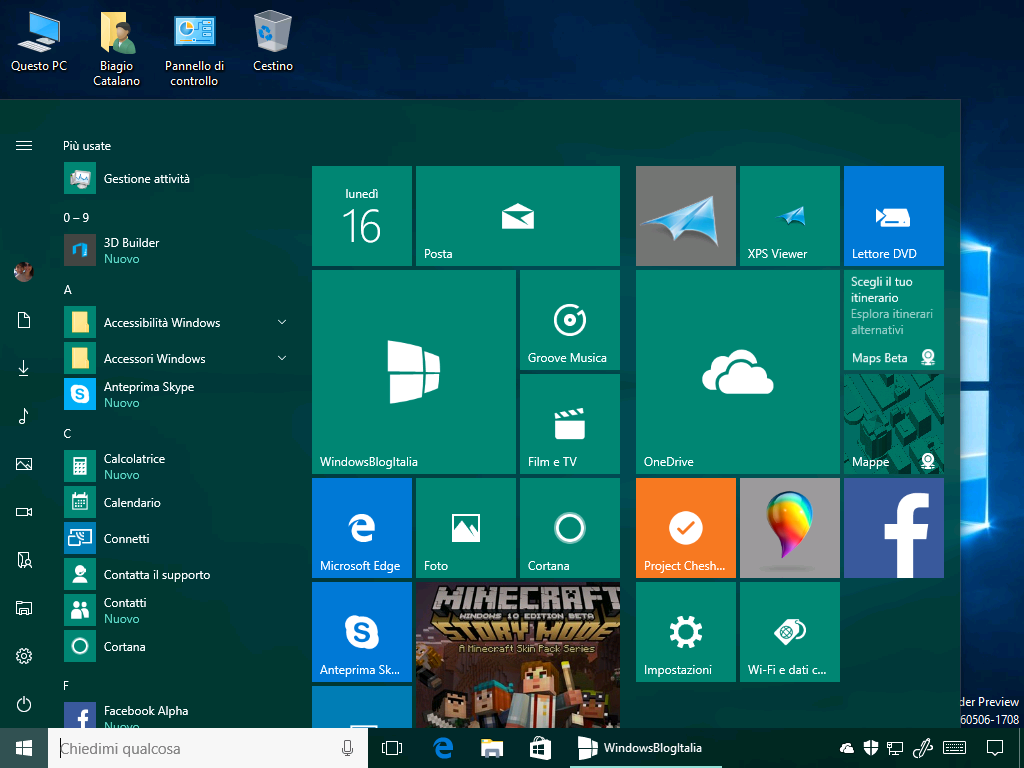The image size is (1024, 768).
Task: Open the Maps Beta tile
Action: [x=893, y=320]
